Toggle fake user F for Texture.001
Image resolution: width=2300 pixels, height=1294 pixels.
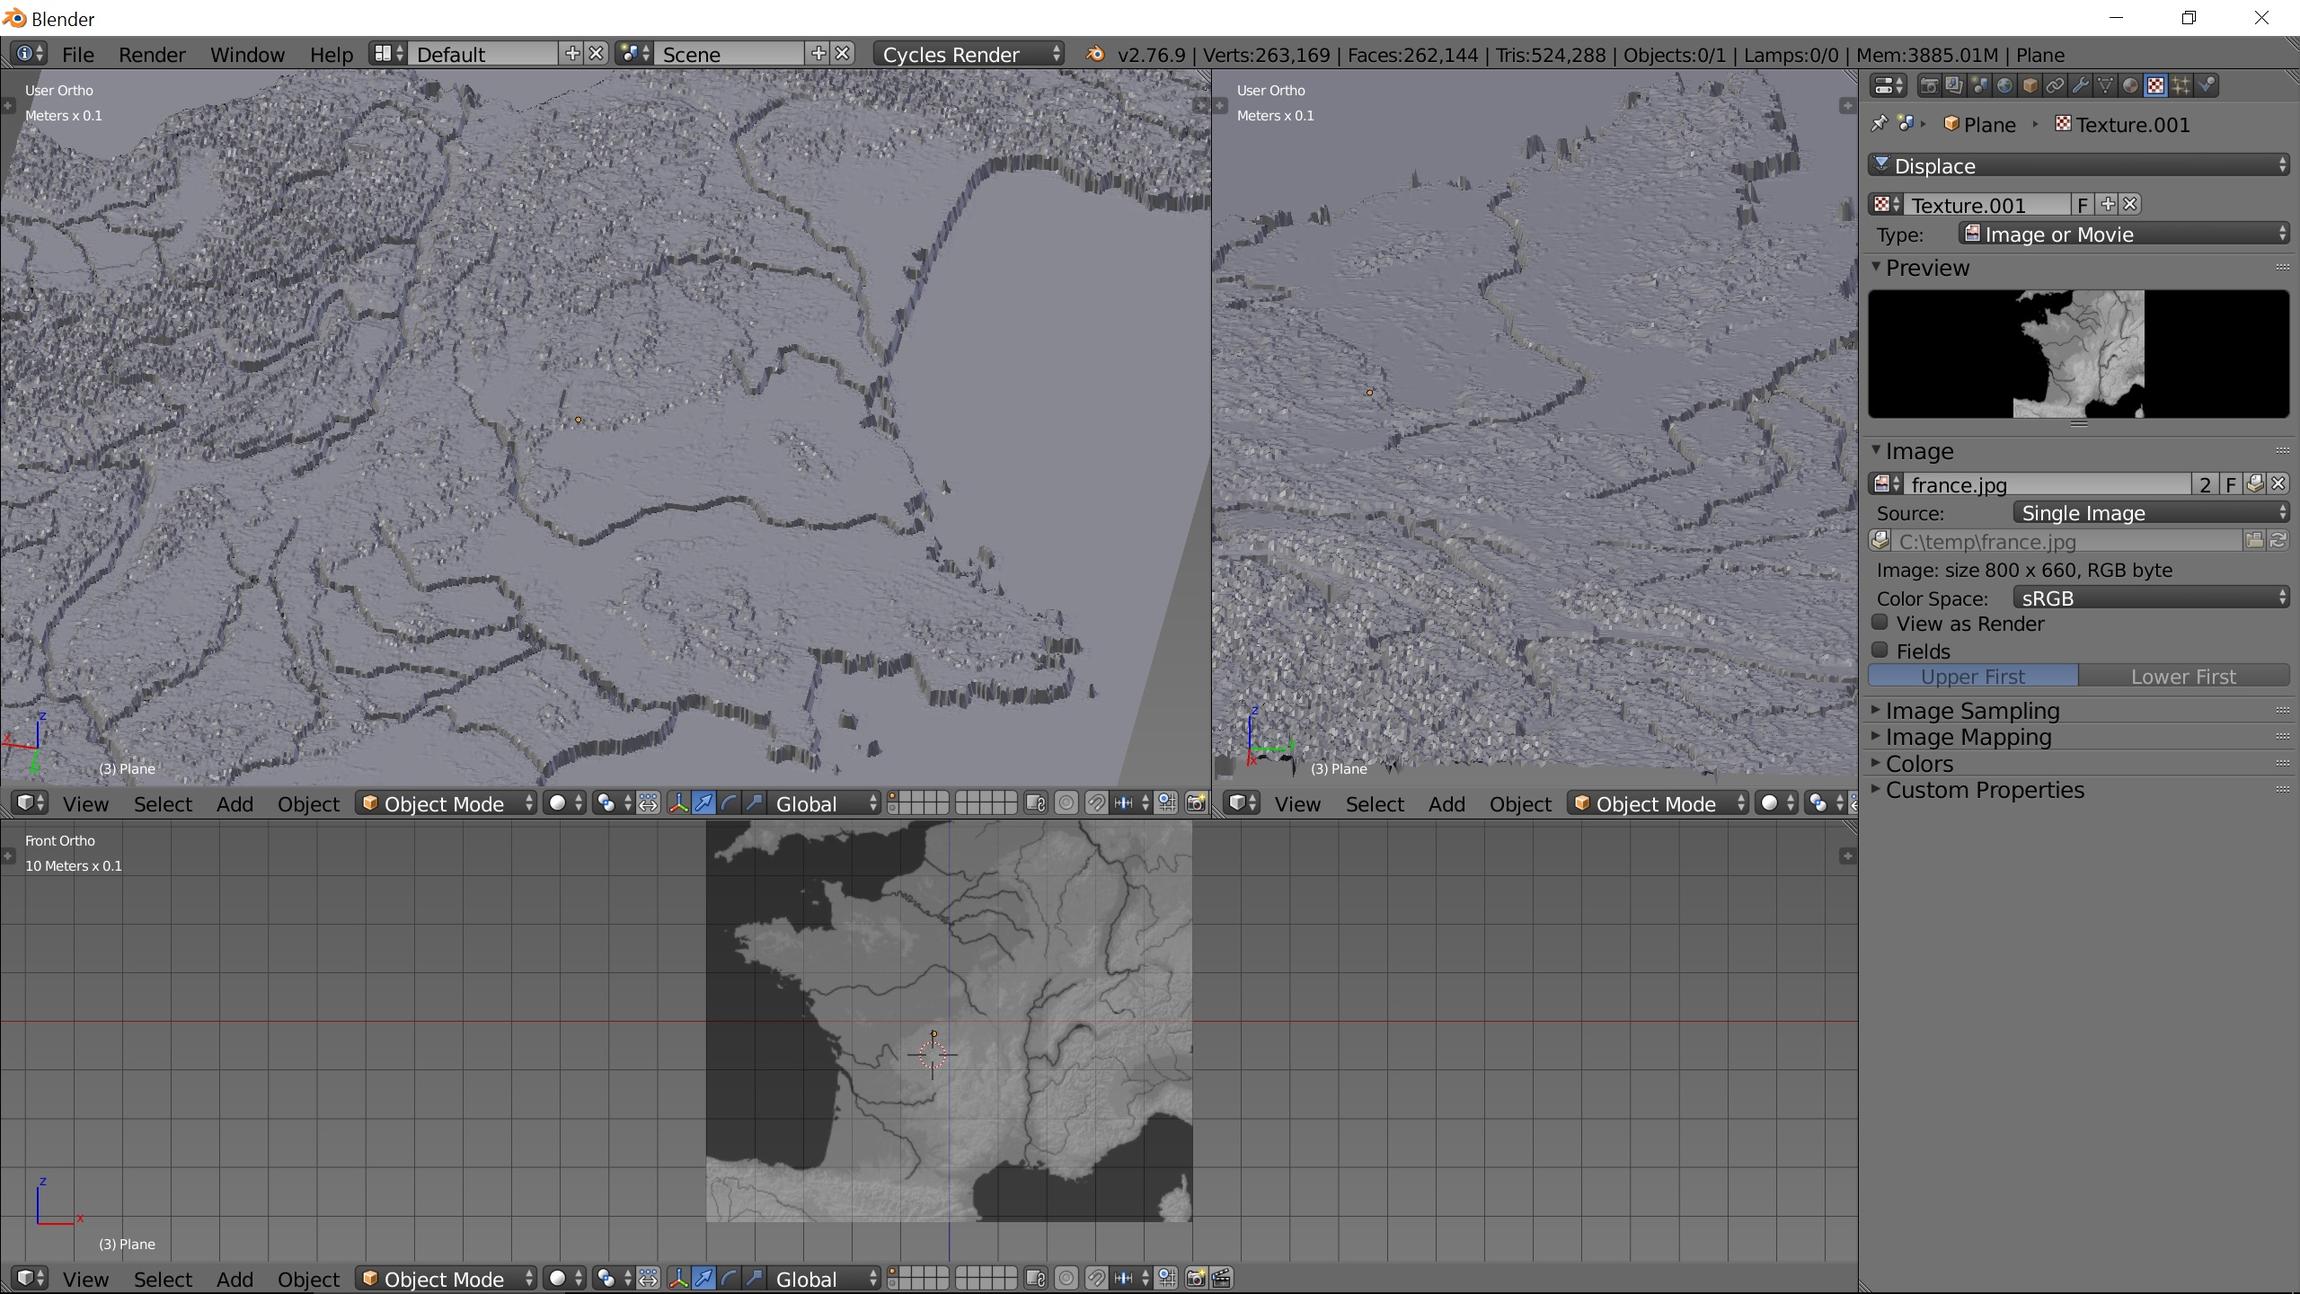(2082, 205)
